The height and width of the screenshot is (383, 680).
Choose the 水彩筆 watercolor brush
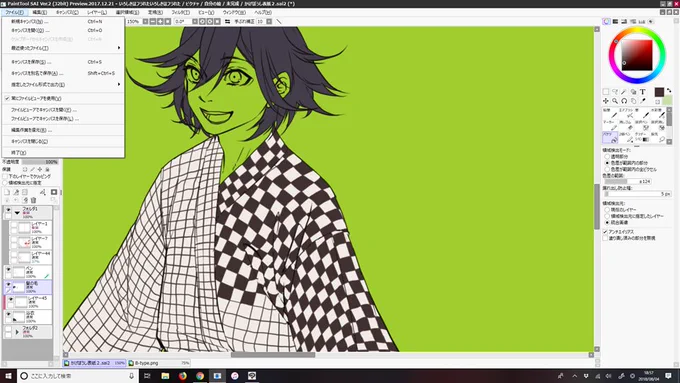[x=658, y=113]
